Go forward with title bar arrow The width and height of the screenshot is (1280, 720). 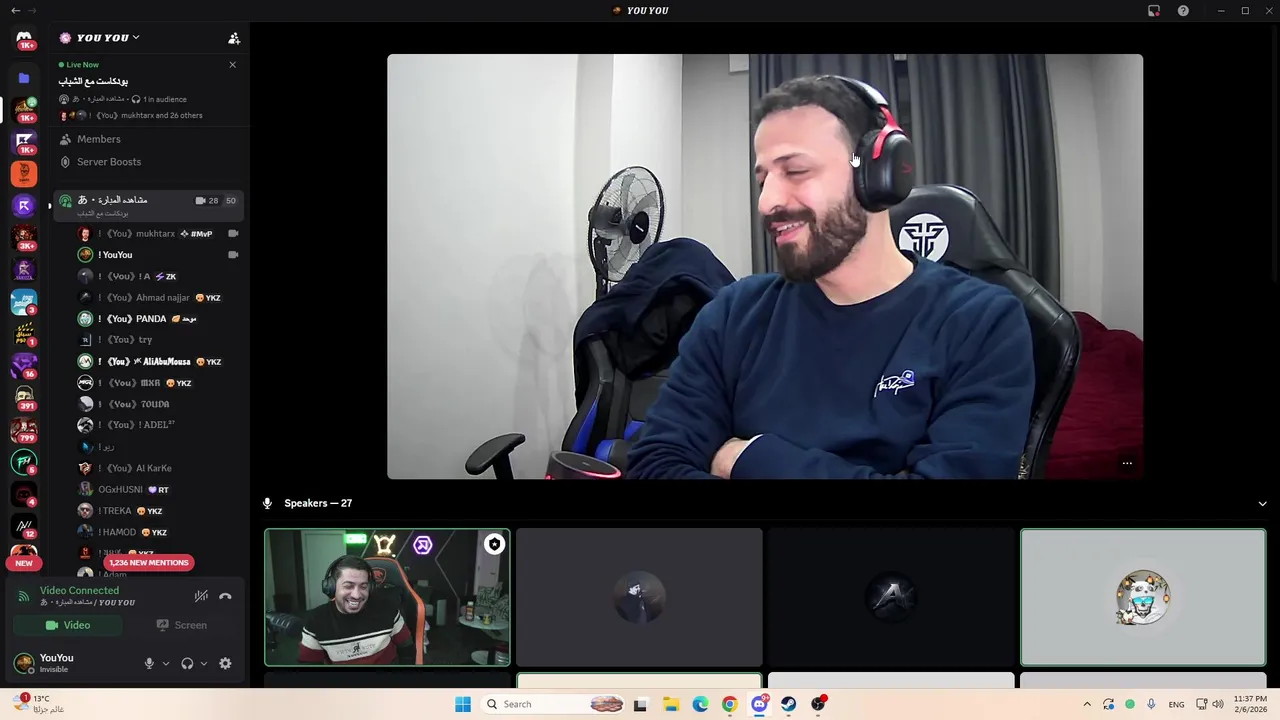33,11
